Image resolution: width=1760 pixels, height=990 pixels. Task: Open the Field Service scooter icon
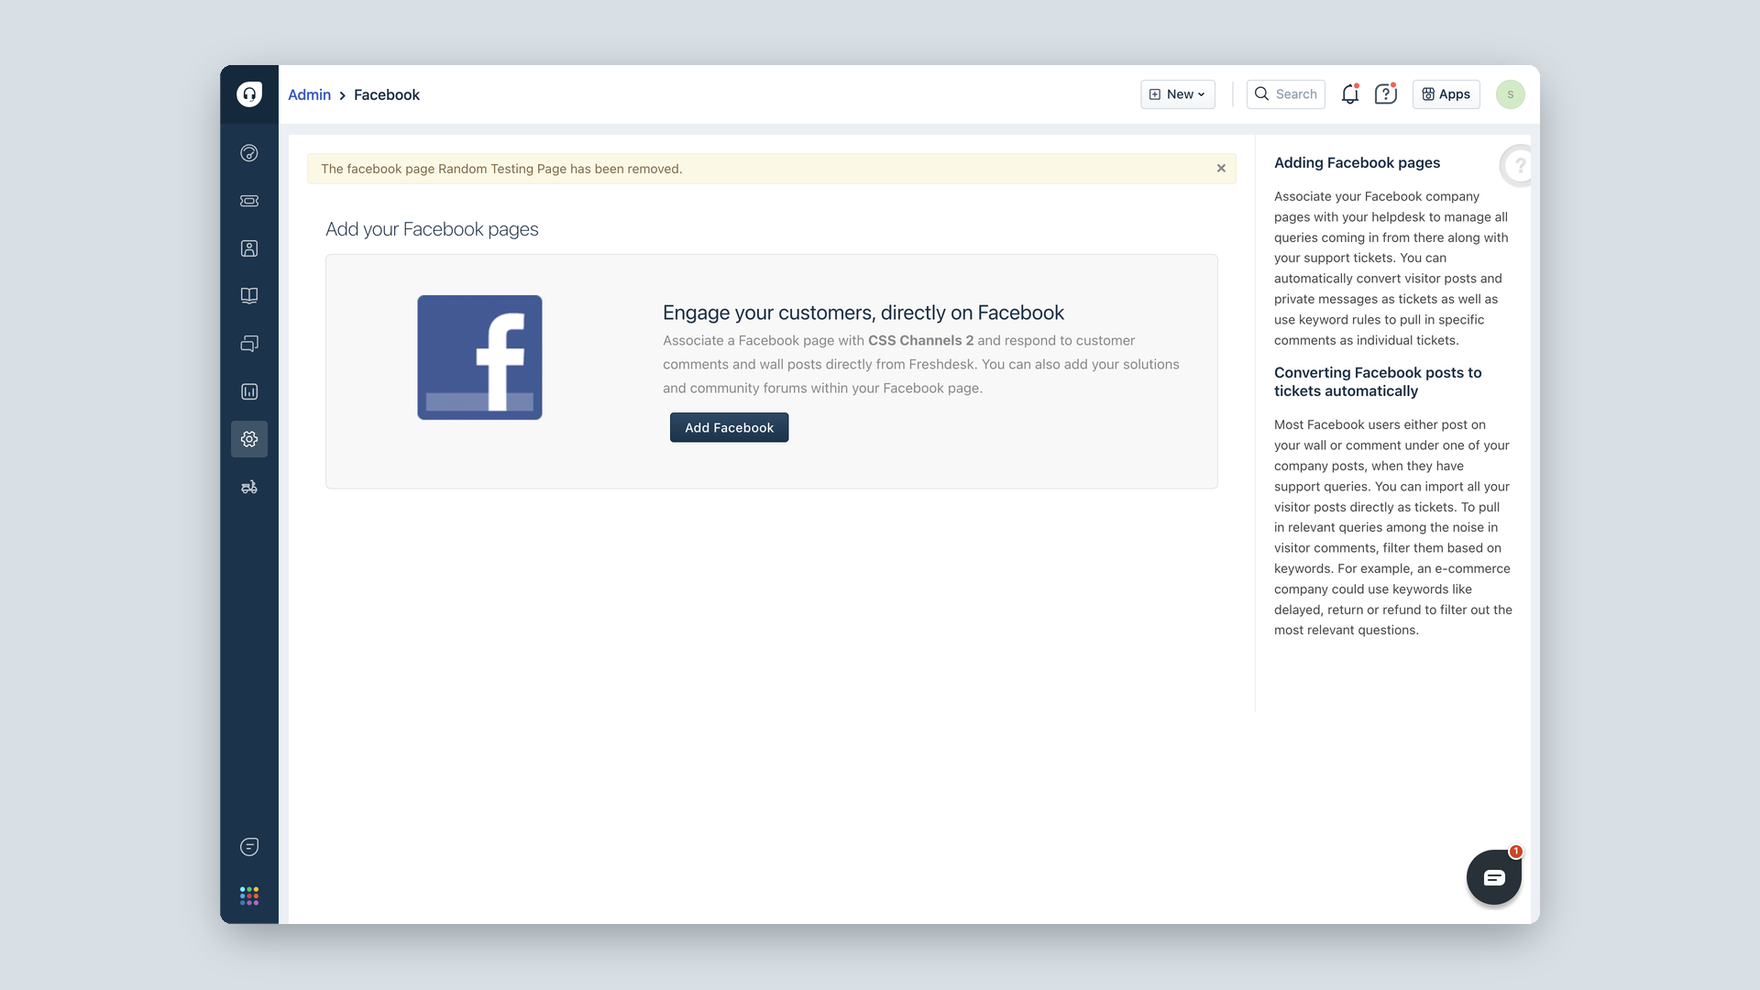(x=249, y=487)
